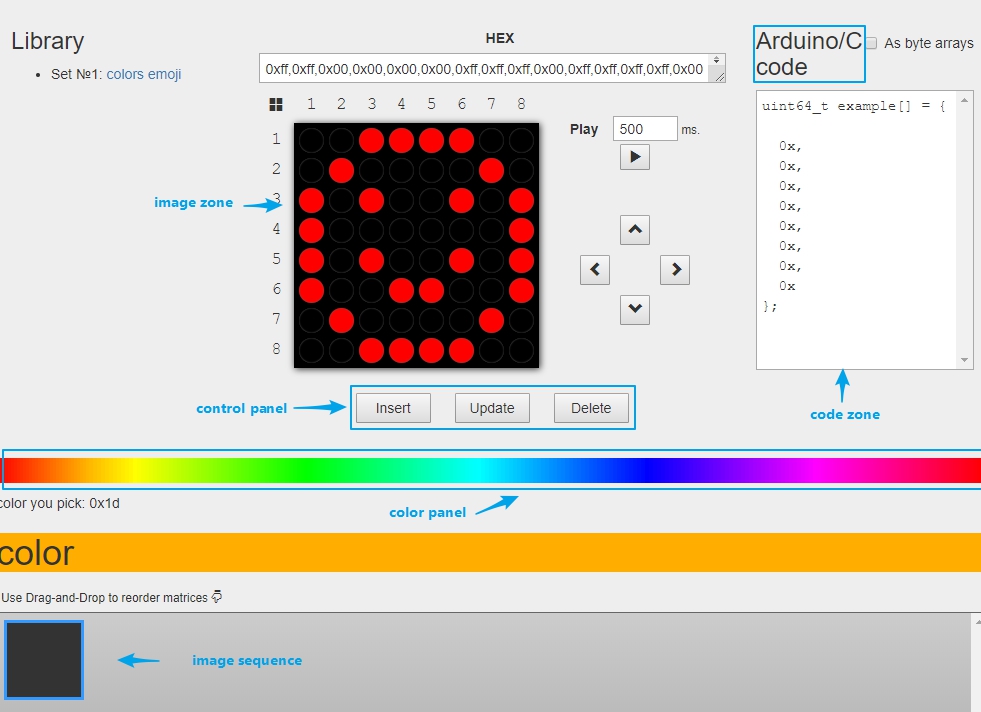Image resolution: width=981 pixels, height=712 pixels.
Task: Open the colors emoji library set
Action: click(x=144, y=74)
